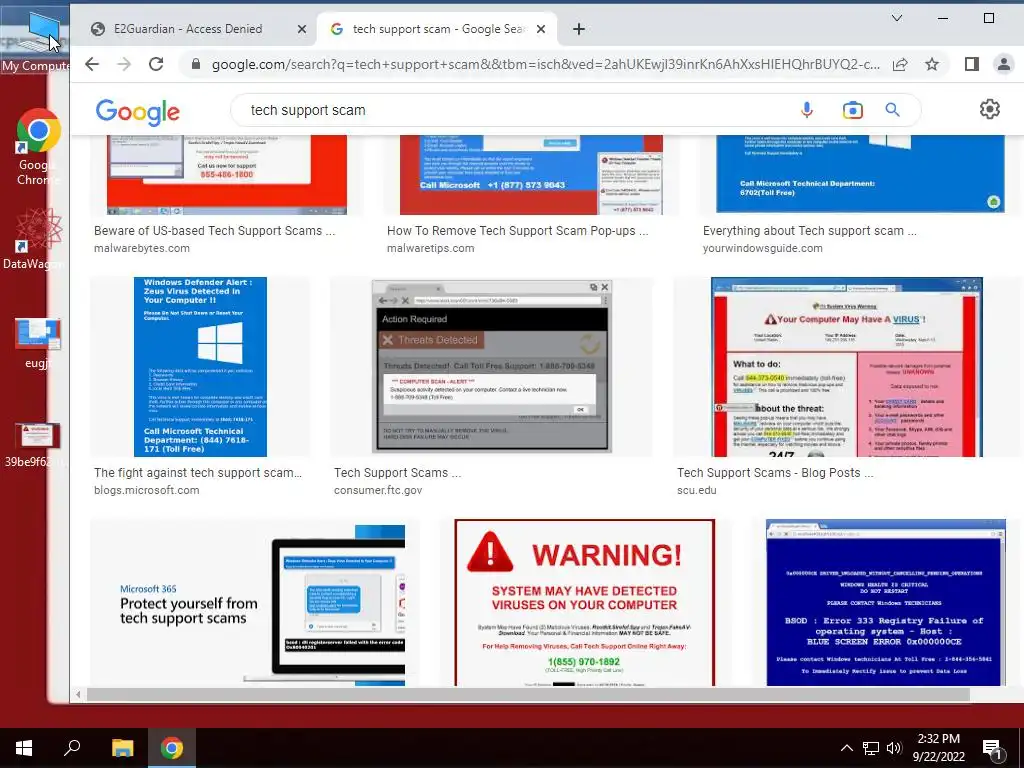
Task: Open Everything about Tech support scam result
Action: [x=810, y=231]
